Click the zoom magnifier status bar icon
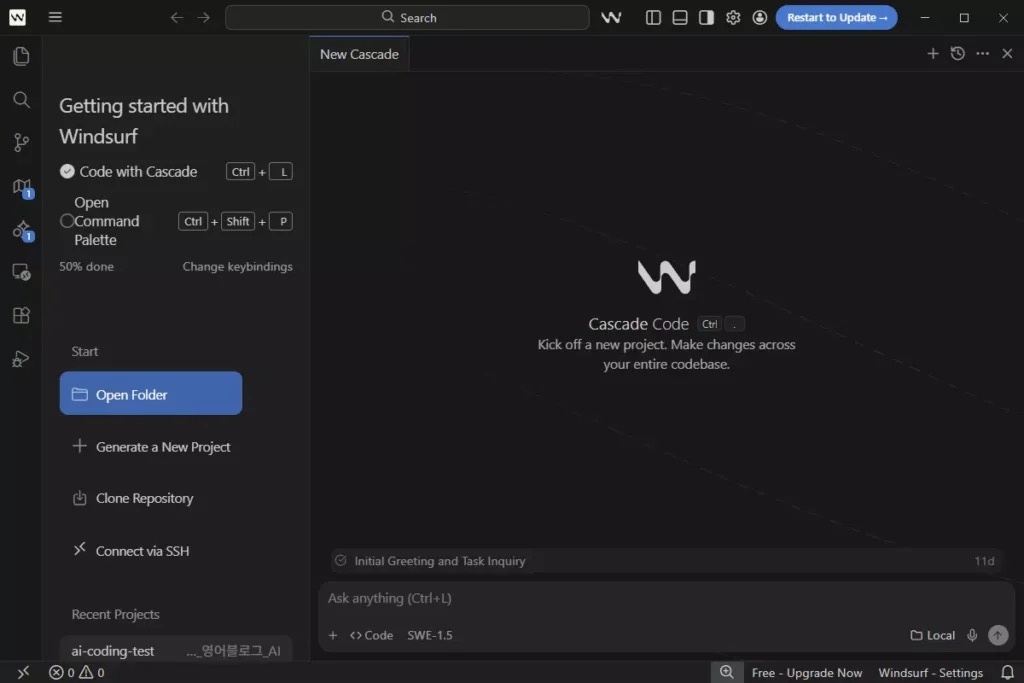 (x=727, y=672)
